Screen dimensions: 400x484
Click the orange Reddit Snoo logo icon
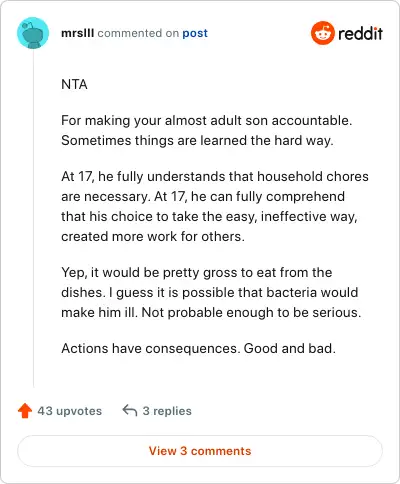pyautogui.click(x=323, y=33)
